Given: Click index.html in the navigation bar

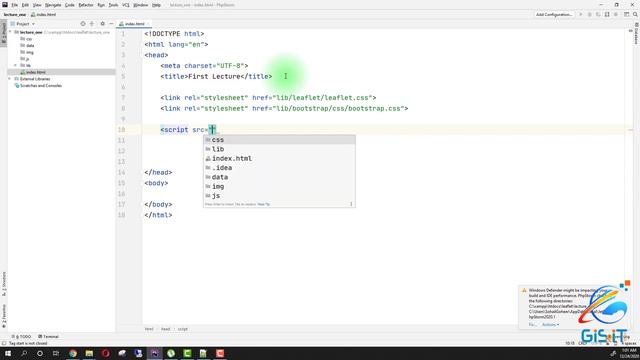Looking at the screenshot, I should pos(44,15).
